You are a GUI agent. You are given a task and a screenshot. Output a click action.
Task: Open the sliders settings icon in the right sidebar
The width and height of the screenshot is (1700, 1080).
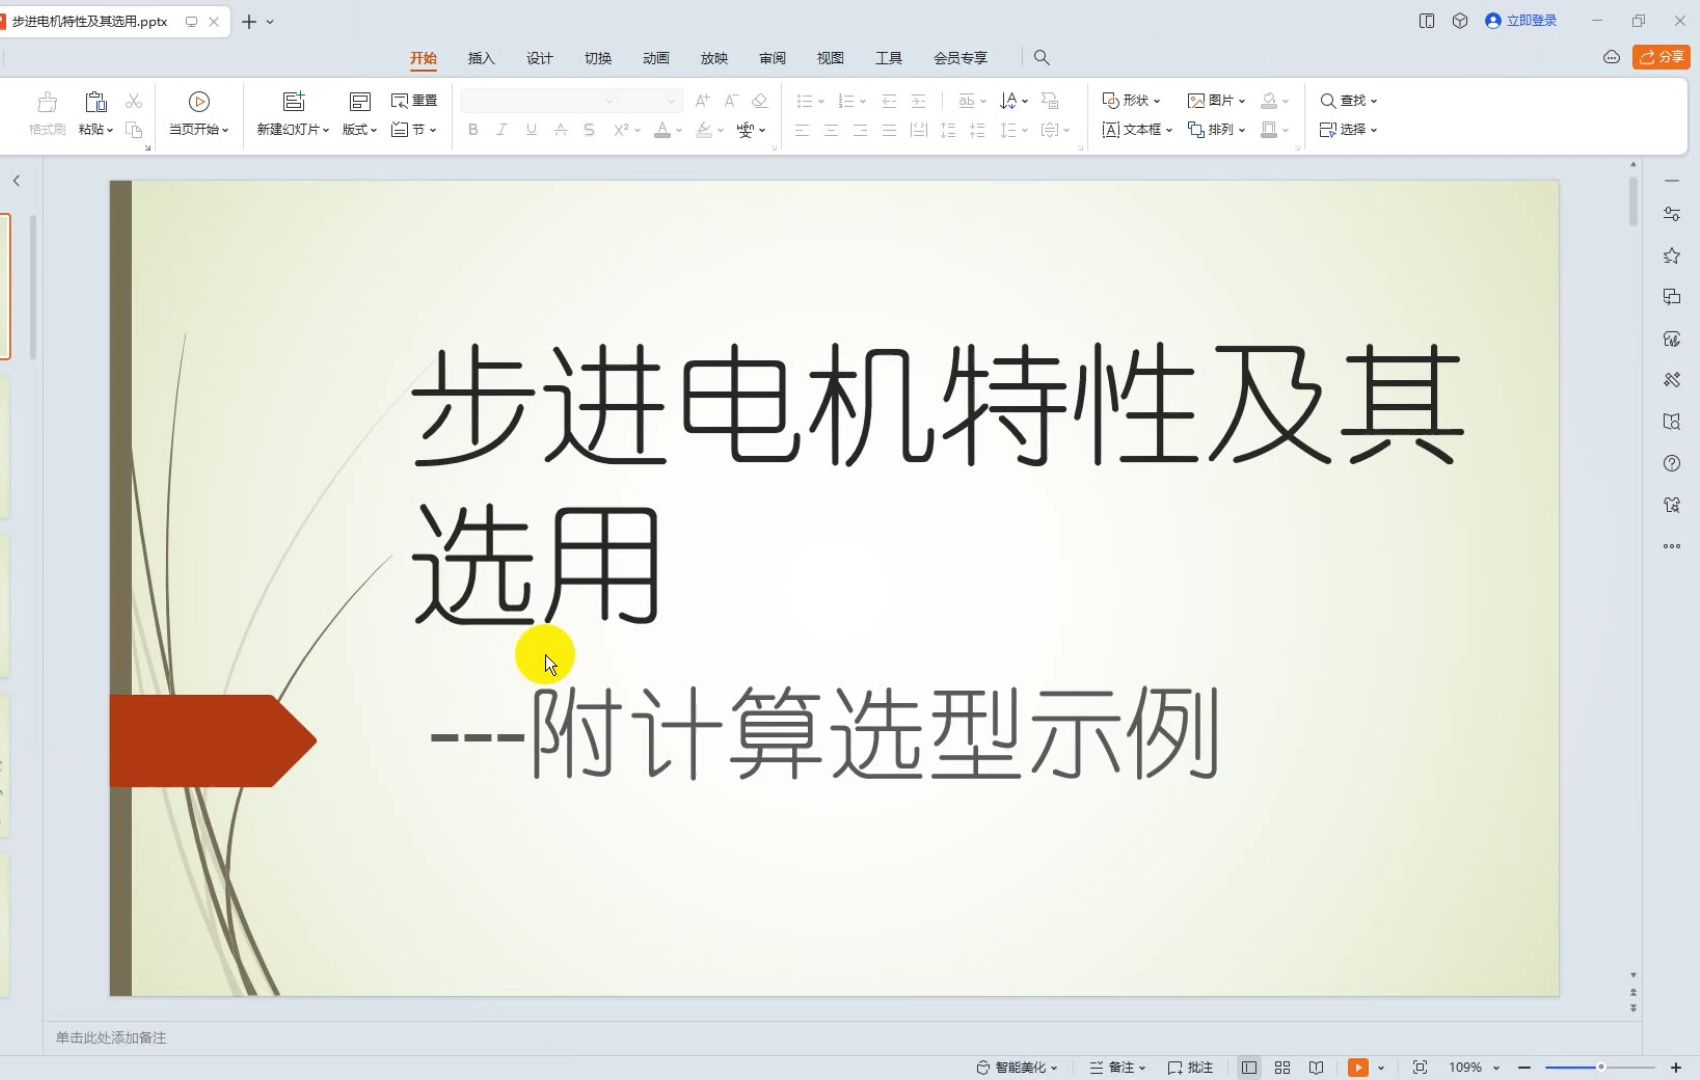point(1671,214)
